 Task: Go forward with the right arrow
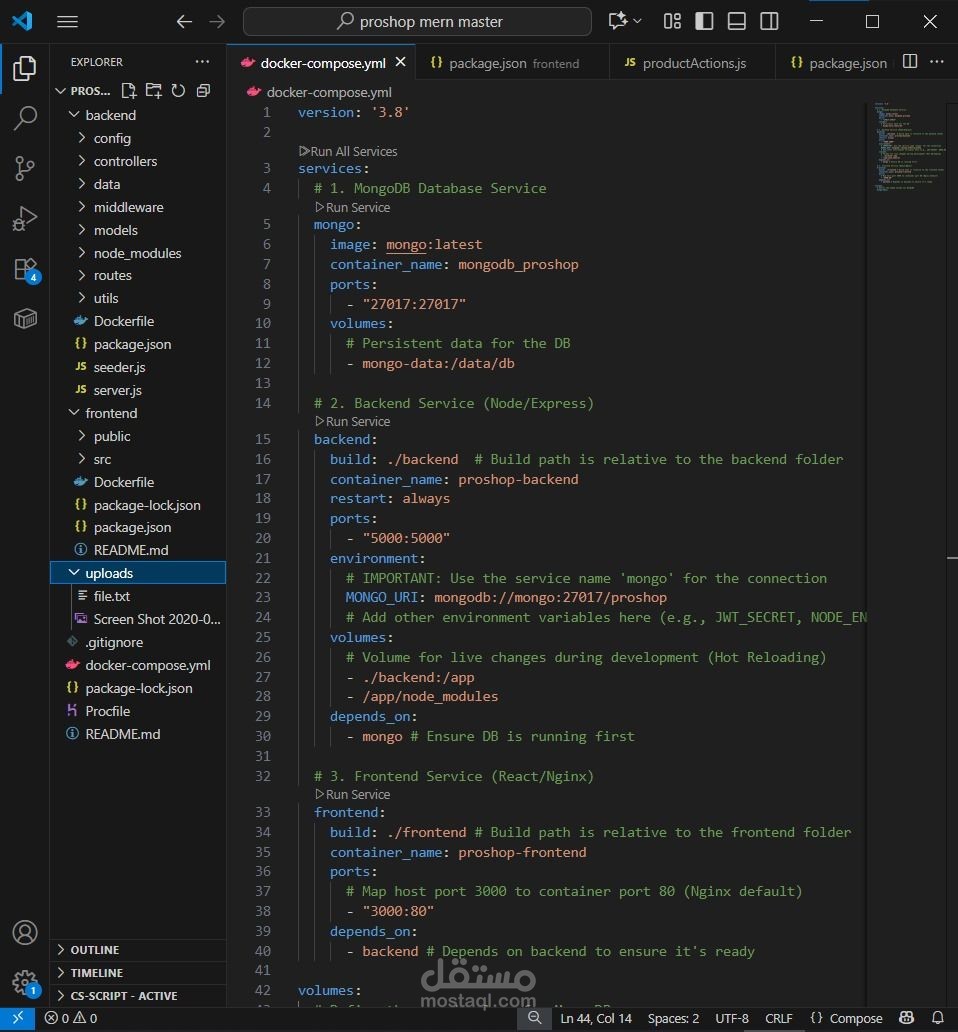coord(217,22)
